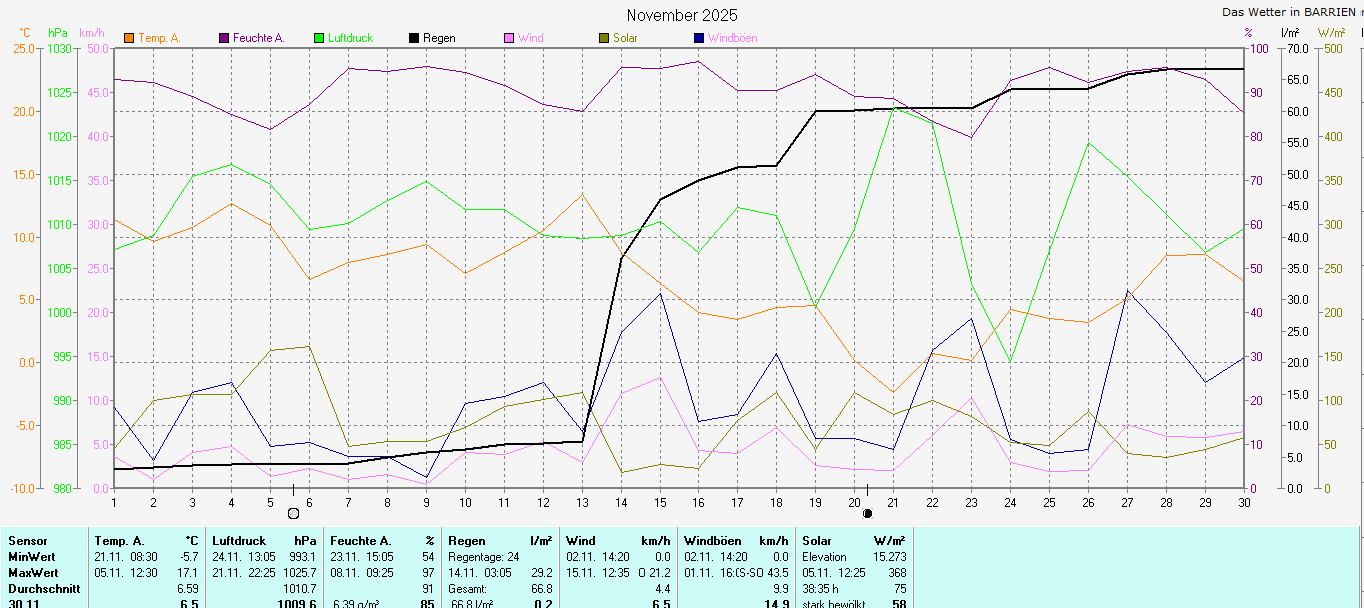Click the new moon symbol near day 20
1364x608 pixels.
(x=867, y=513)
